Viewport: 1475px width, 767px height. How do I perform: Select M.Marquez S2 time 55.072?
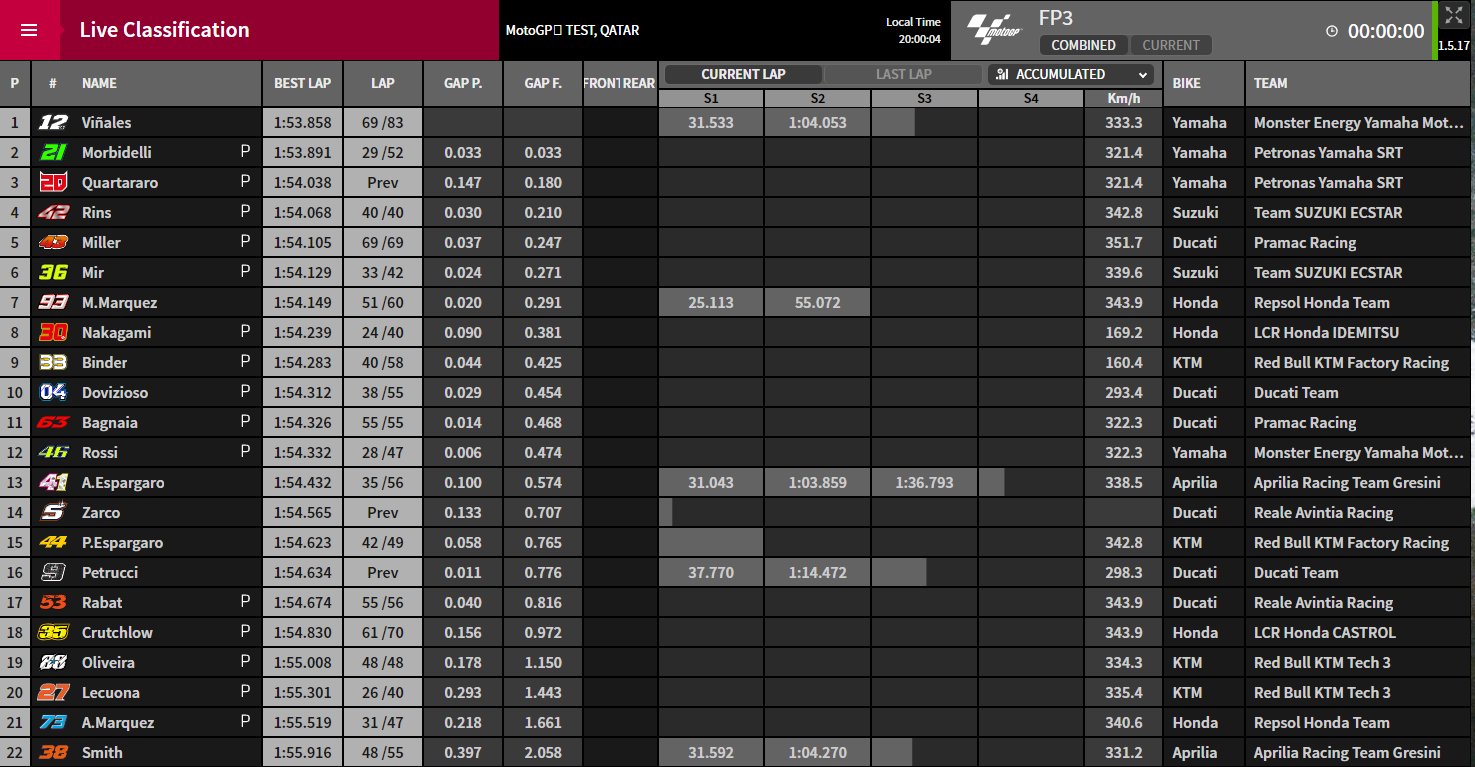point(817,302)
